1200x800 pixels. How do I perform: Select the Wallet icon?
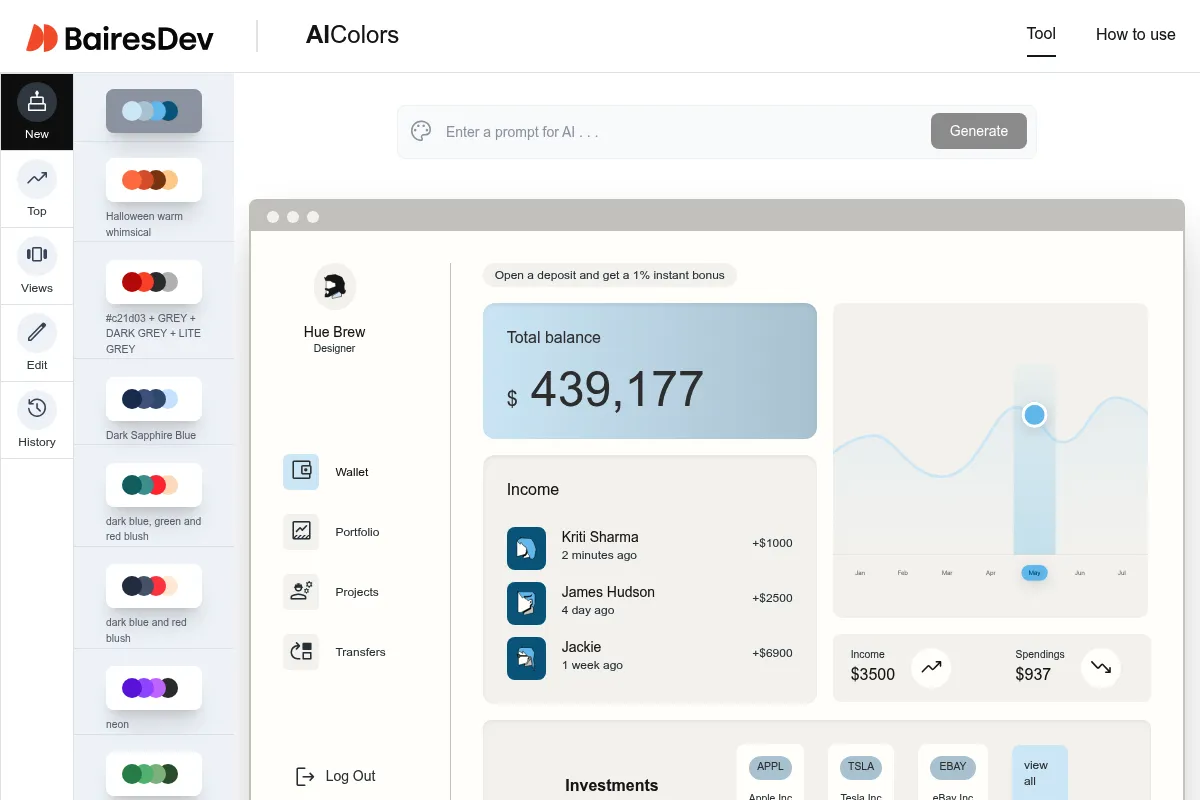(301, 471)
